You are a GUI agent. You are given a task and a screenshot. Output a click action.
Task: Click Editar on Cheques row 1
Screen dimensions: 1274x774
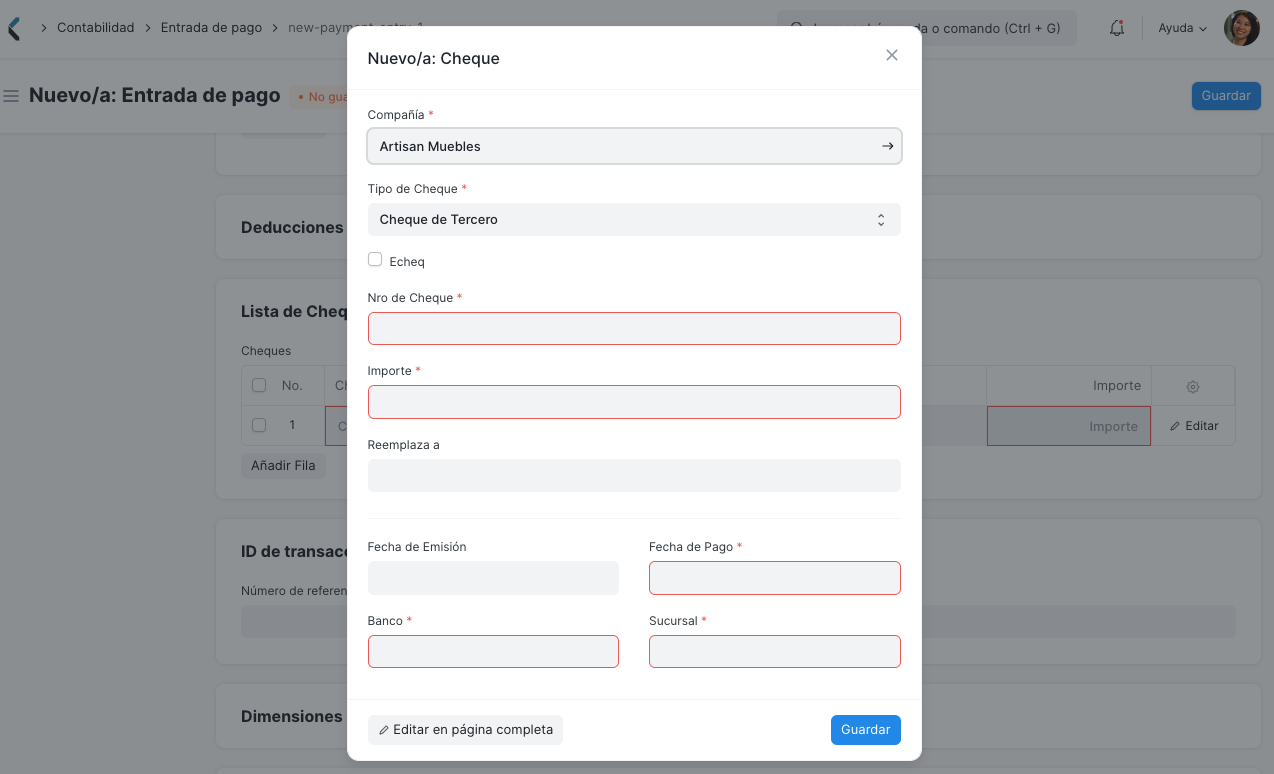[1194, 426]
